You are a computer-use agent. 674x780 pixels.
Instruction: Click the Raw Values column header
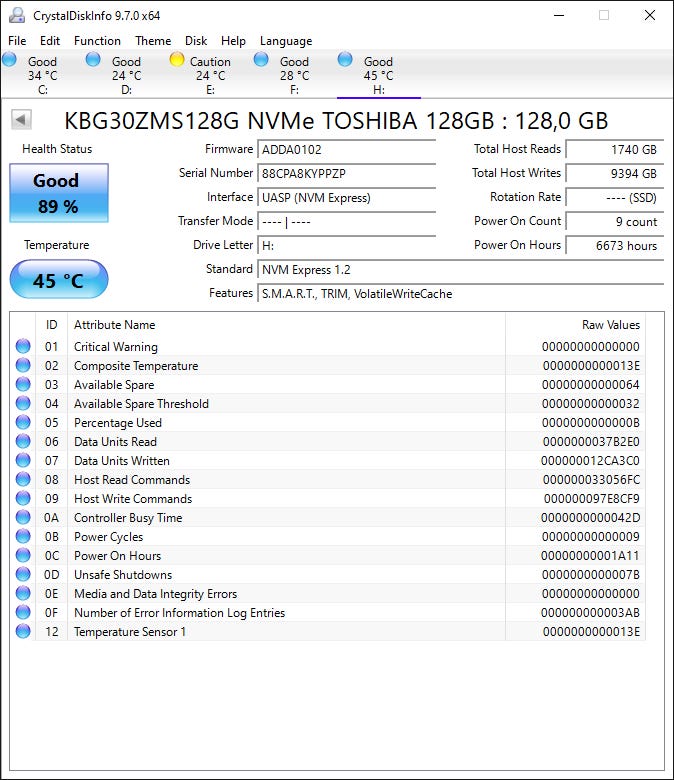coord(610,325)
